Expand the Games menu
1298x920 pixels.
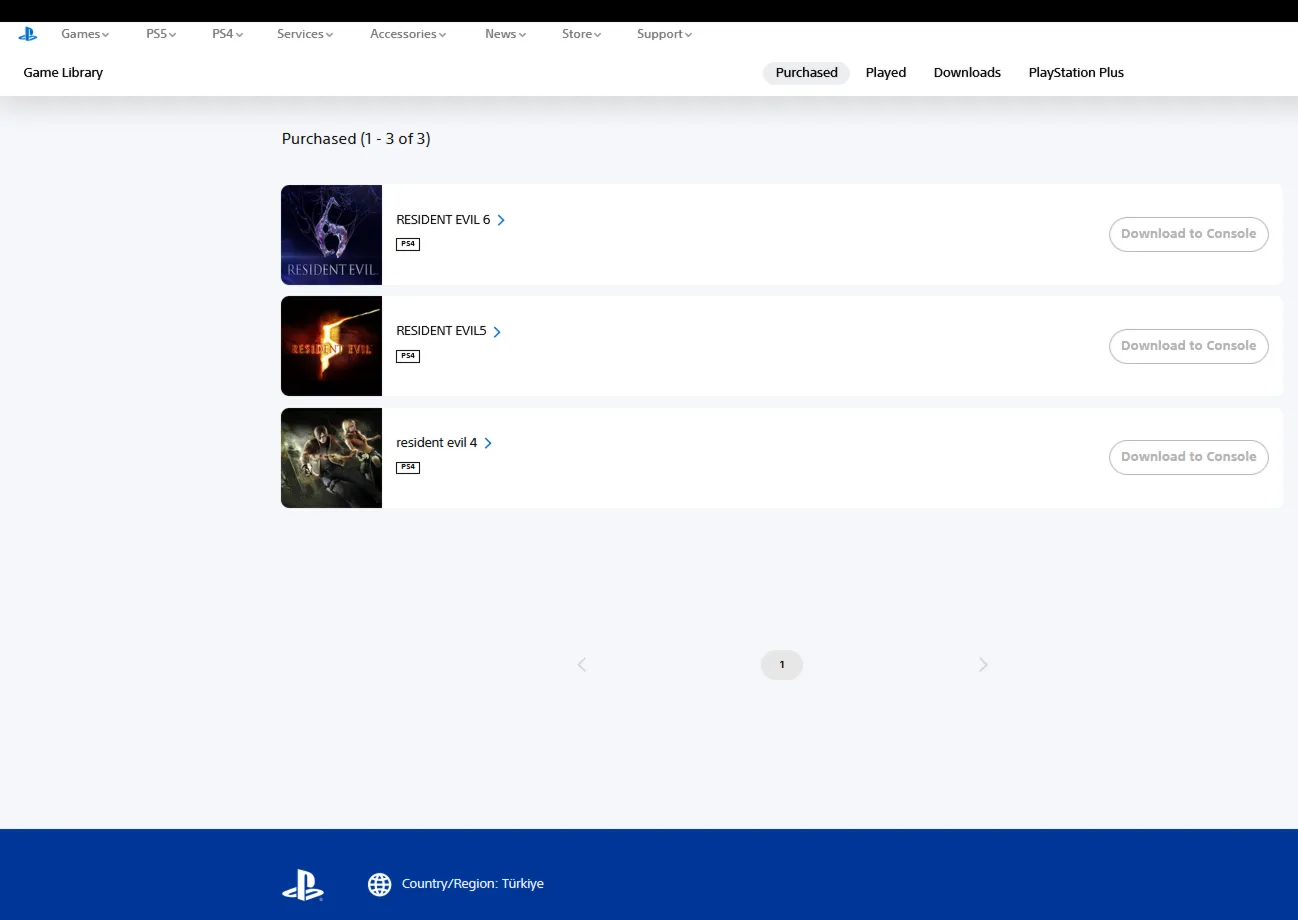click(85, 34)
